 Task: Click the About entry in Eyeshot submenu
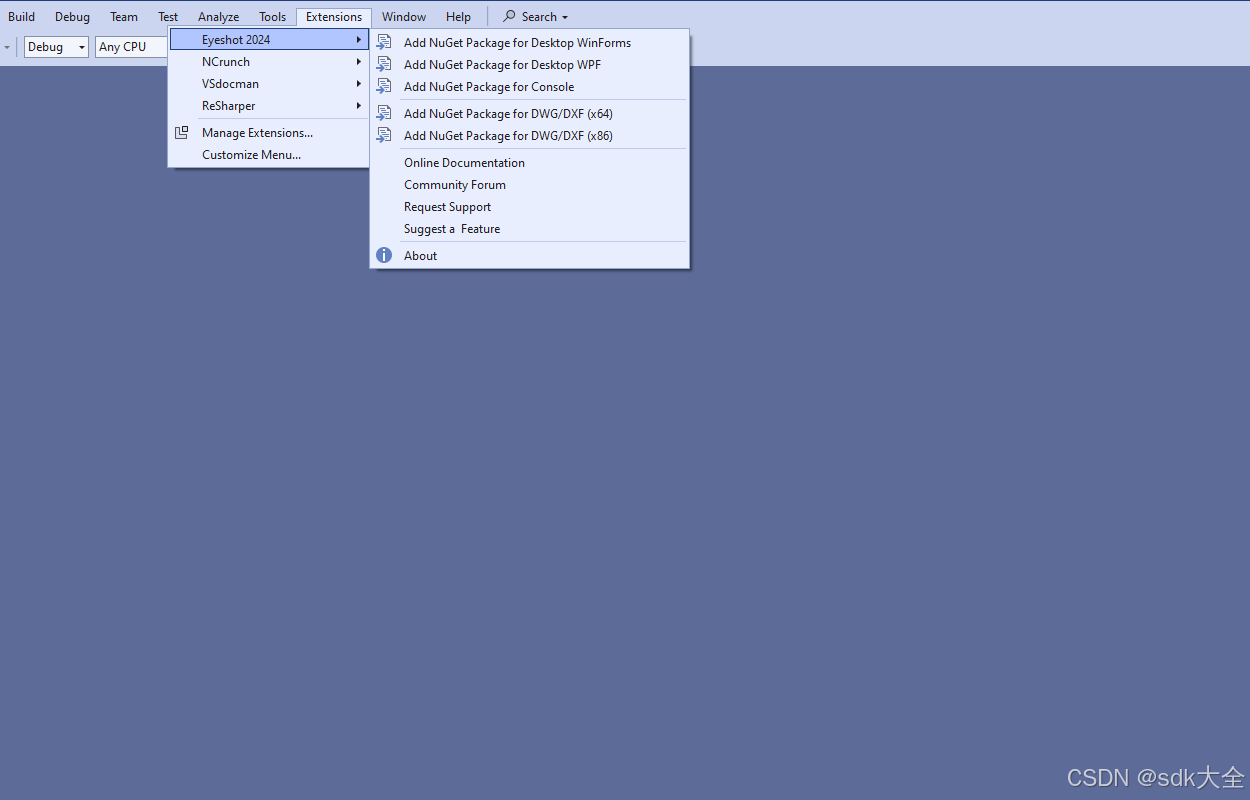530,255
